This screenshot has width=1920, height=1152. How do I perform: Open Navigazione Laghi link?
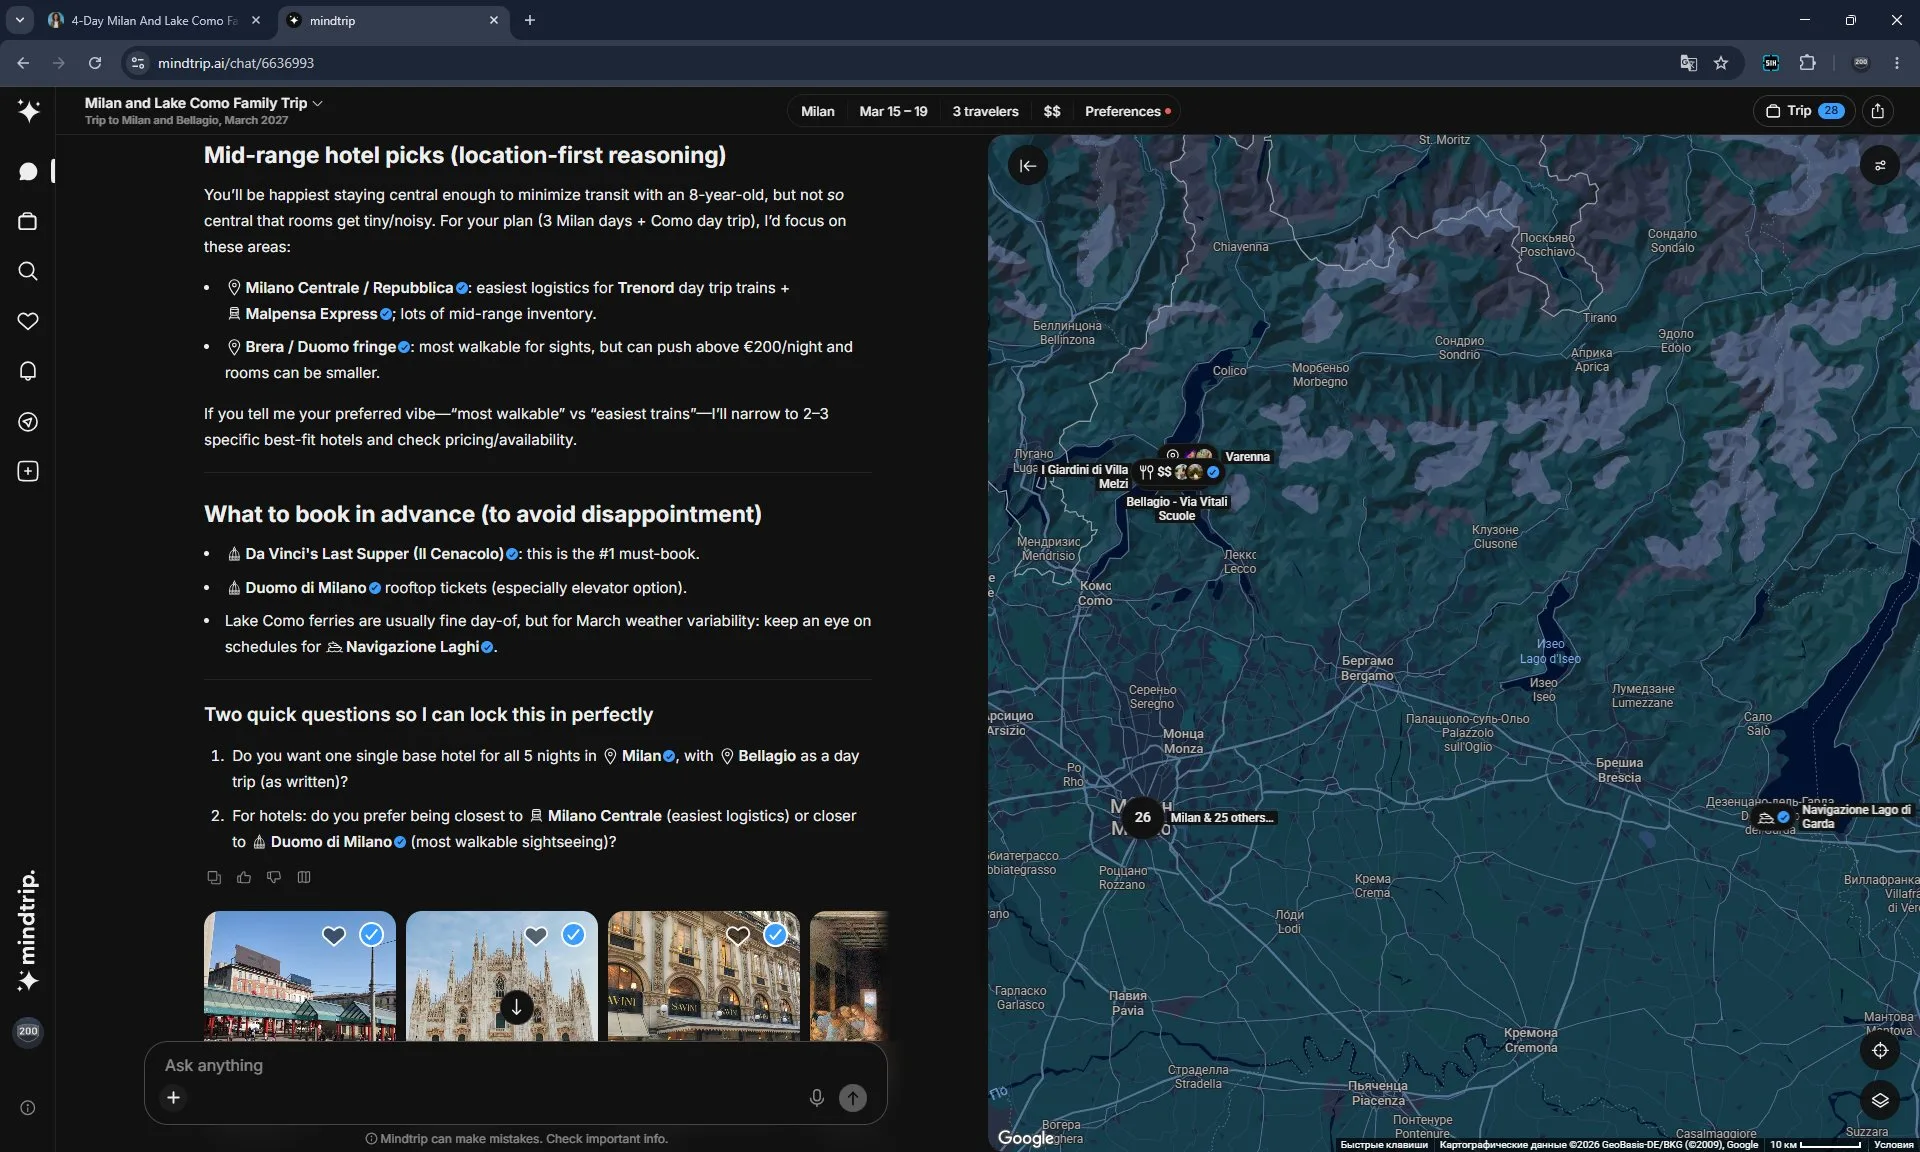point(410,647)
